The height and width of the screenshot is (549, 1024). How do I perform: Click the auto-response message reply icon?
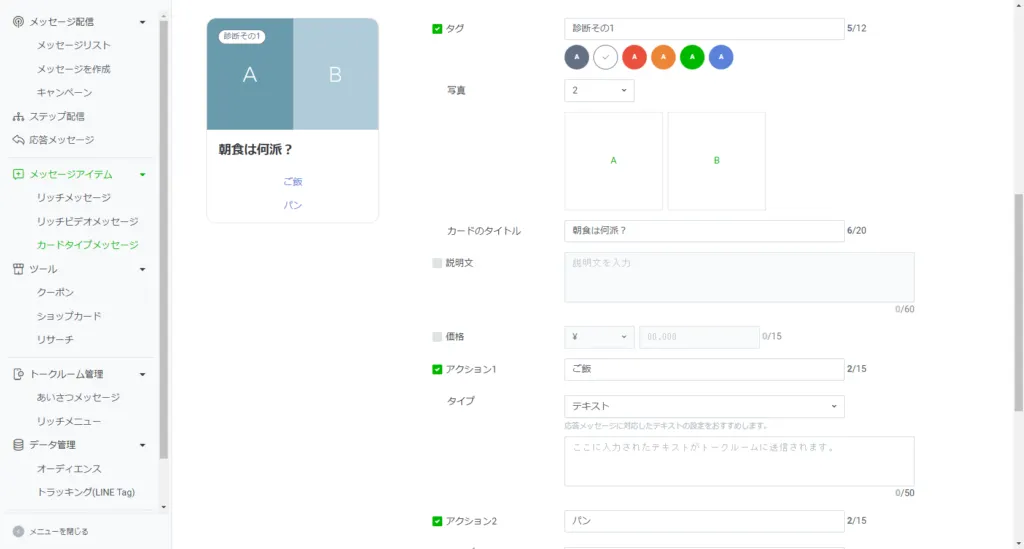pyautogui.click(x=18, y=140)
